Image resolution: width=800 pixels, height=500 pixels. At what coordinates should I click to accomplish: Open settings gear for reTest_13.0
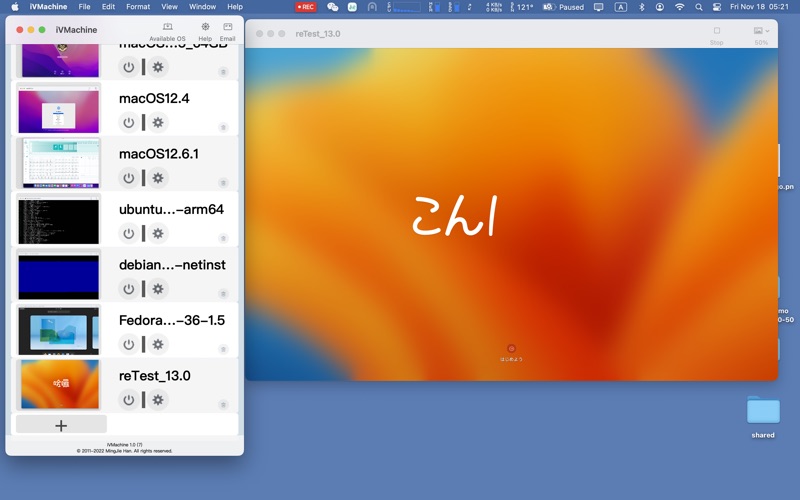pos(158,400)
